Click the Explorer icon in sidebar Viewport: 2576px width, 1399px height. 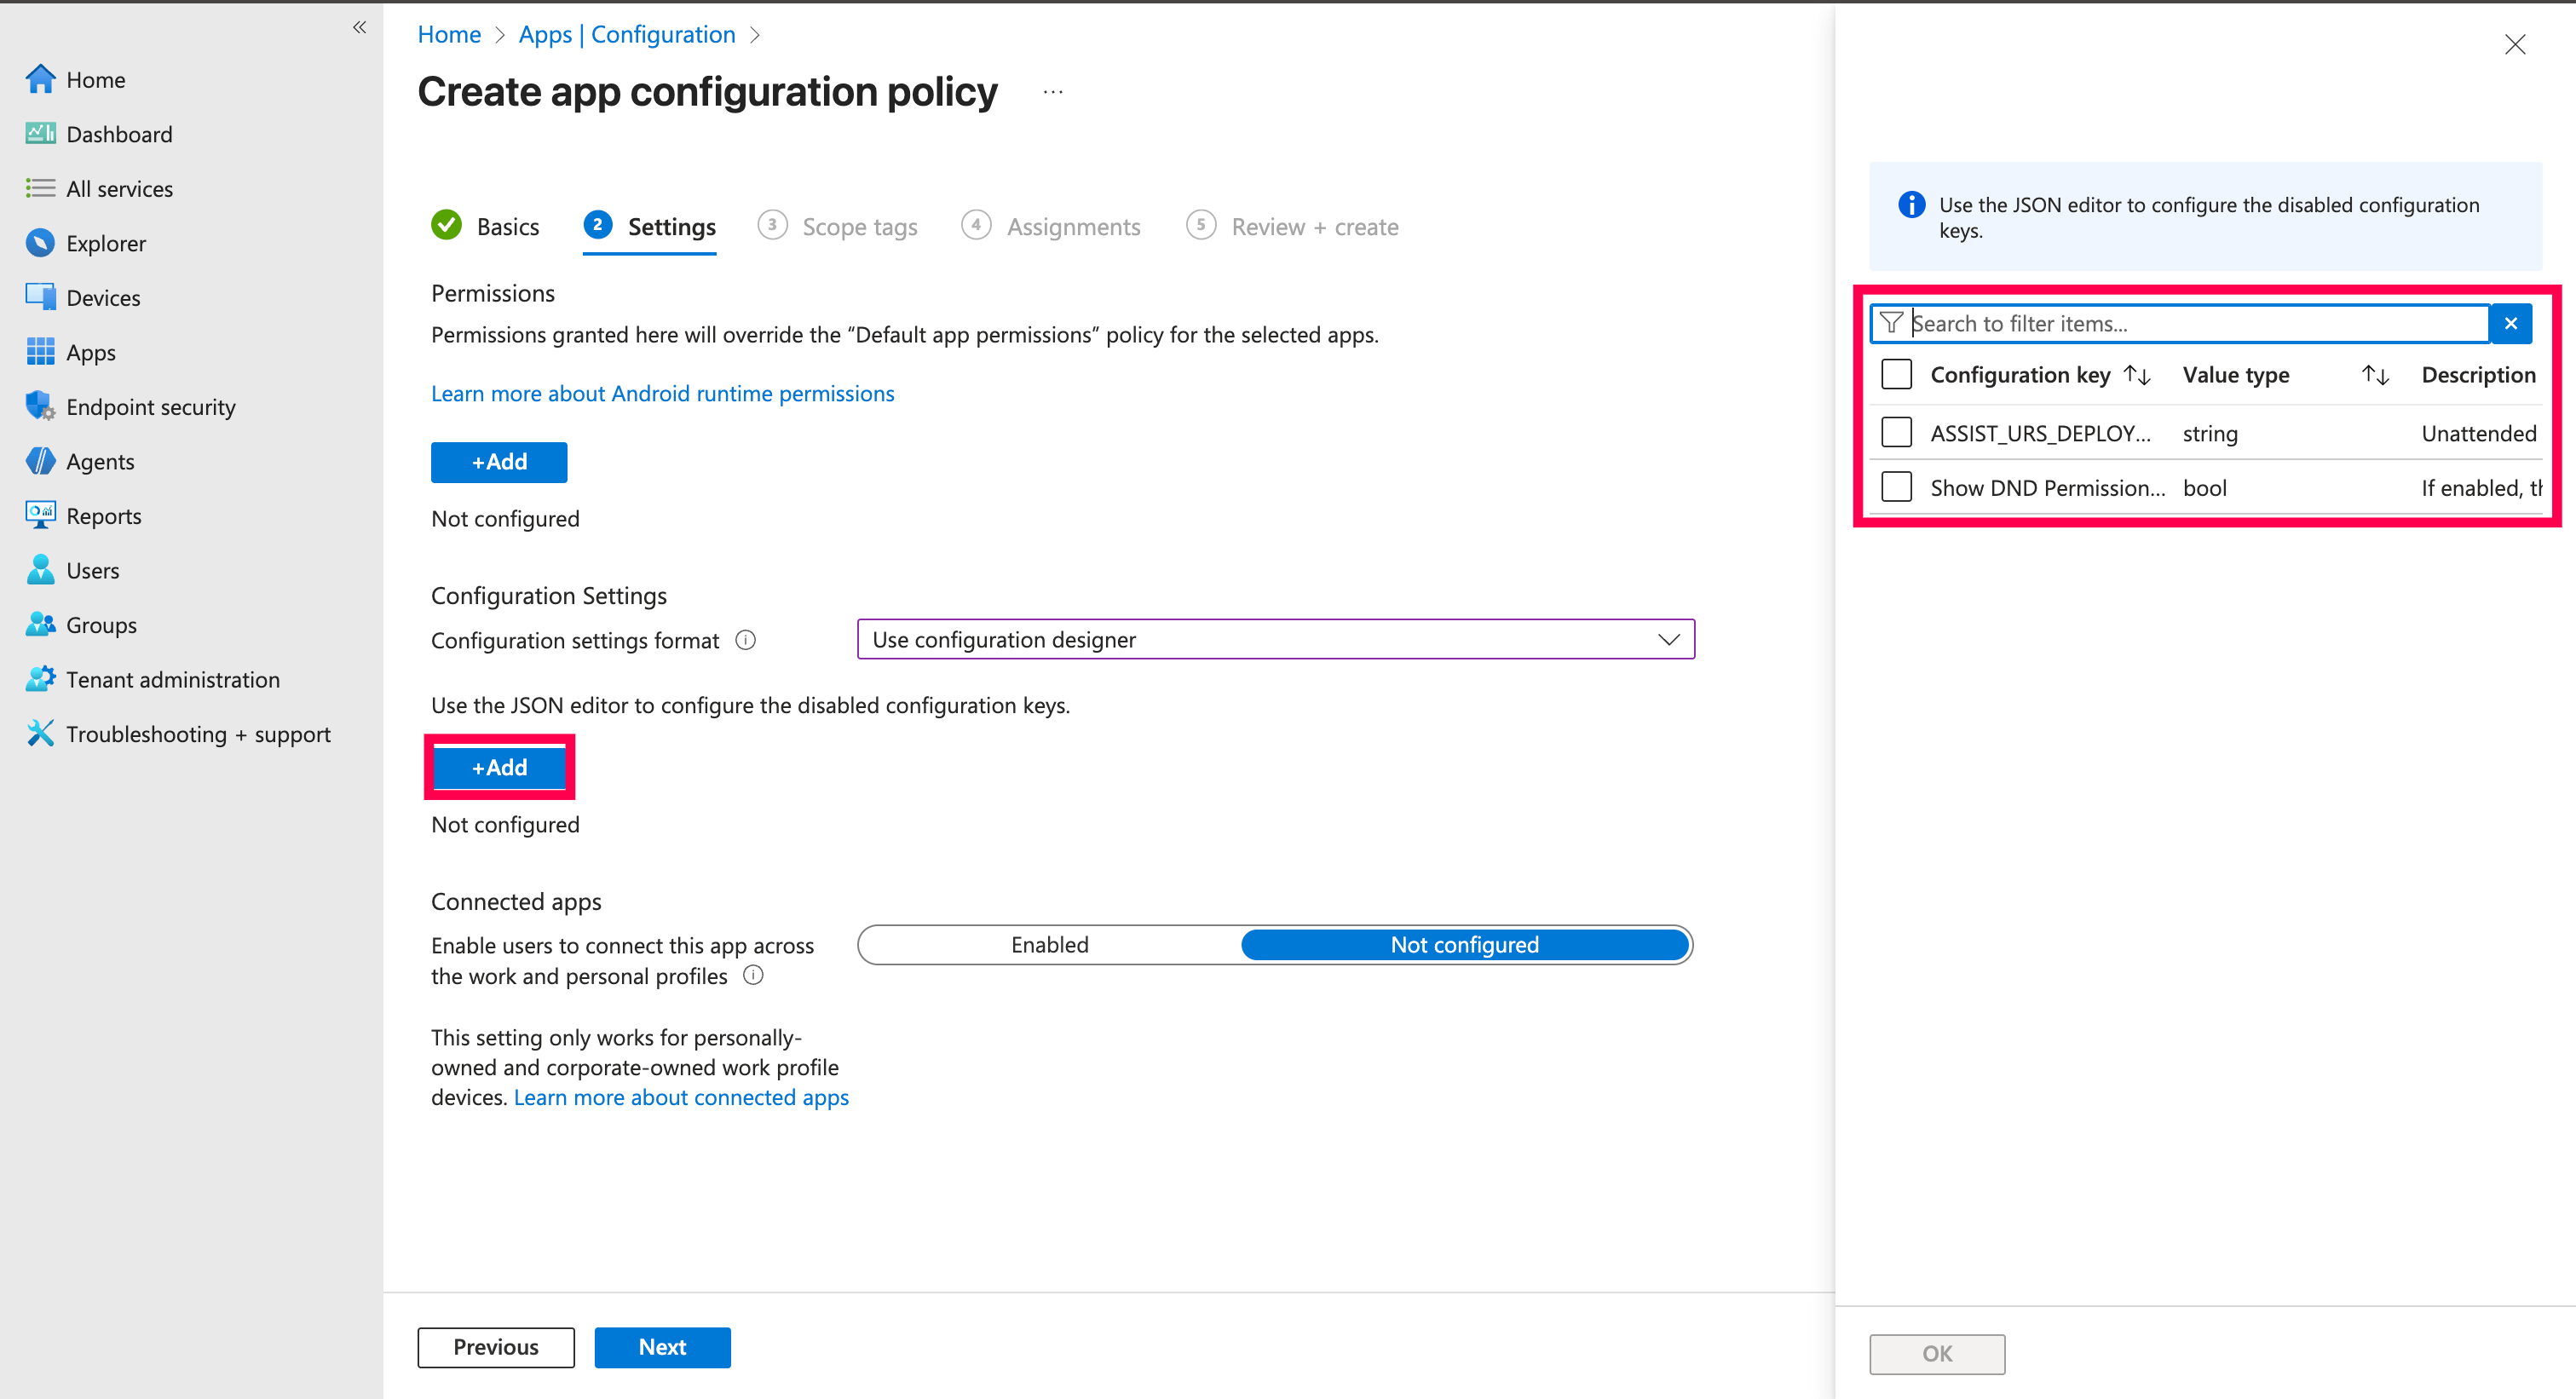(x=40, y=243)
